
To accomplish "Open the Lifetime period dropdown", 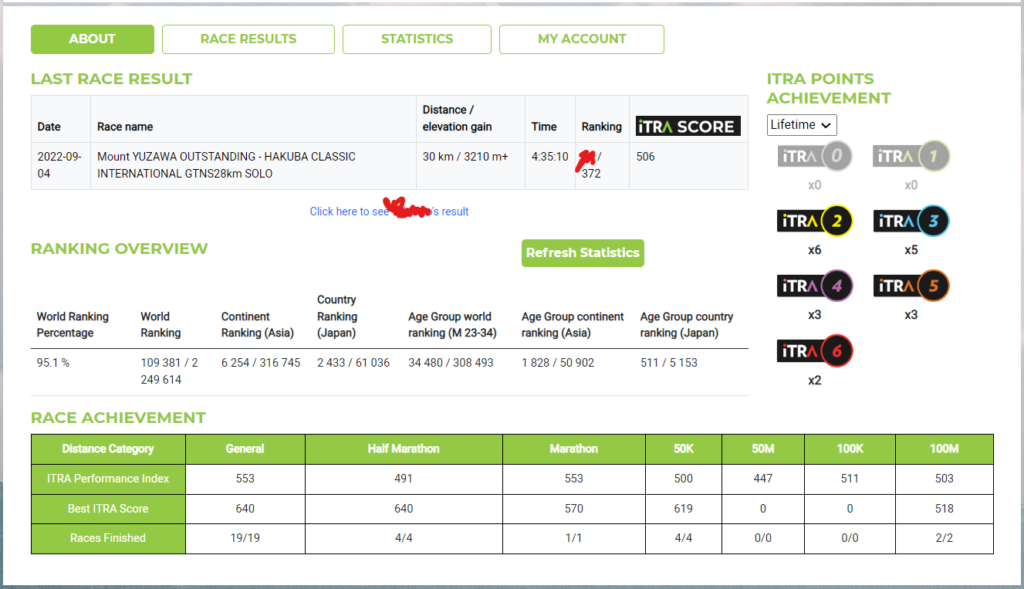I will click(x=801, y=125).
